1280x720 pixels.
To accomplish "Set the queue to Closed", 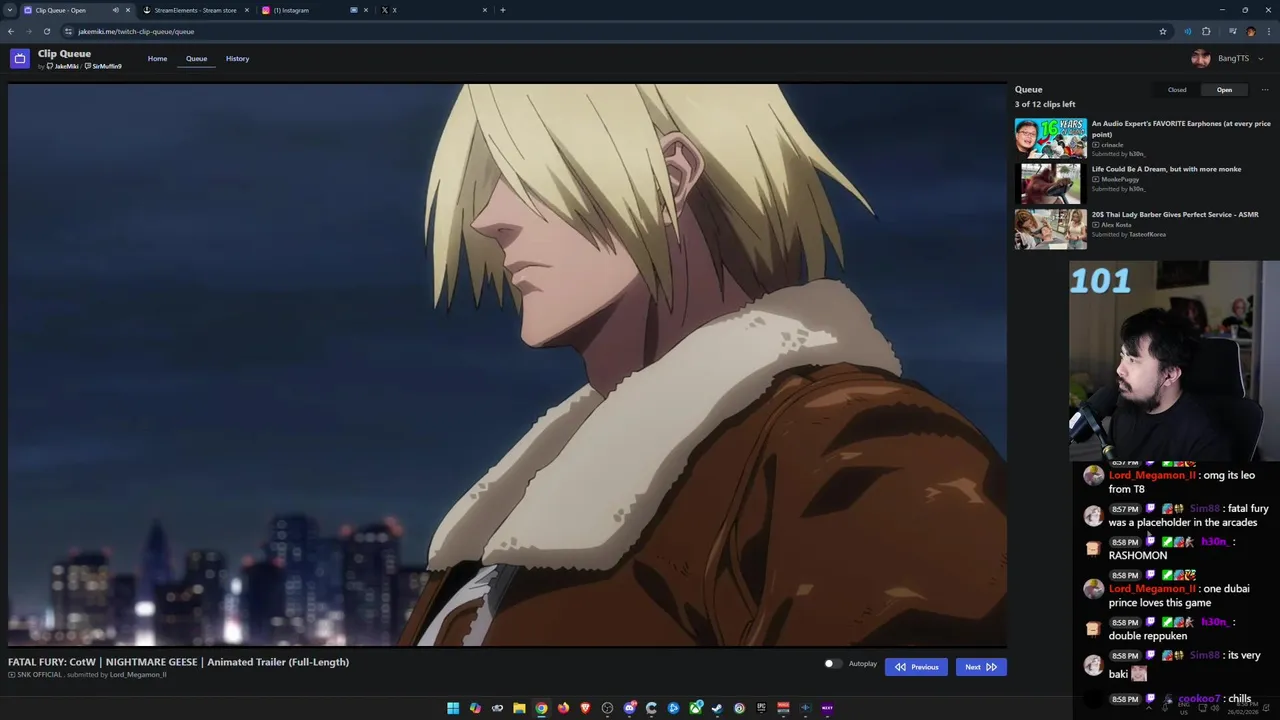I will click(x=1177, y=90).
